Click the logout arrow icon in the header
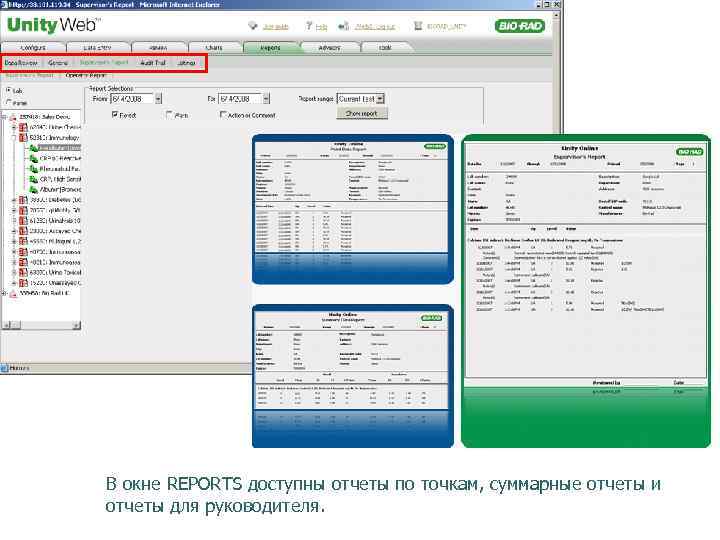The width and height of the screenshot is (720, 540). point(343,26)
